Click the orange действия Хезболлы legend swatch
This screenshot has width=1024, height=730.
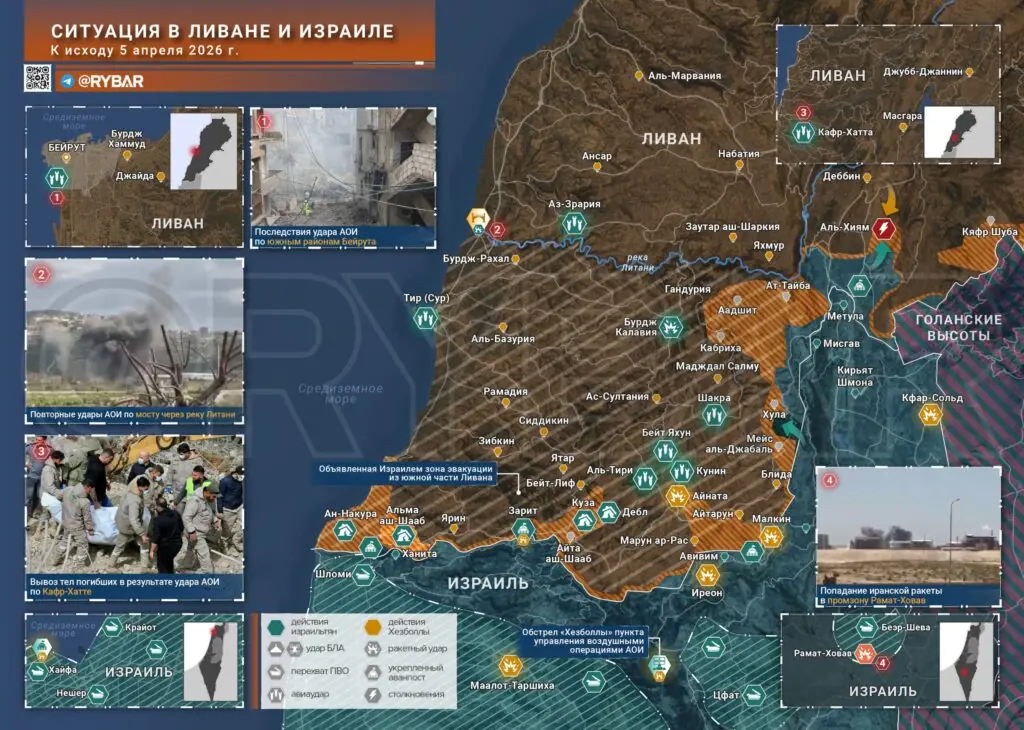click(x=371, y=628)
